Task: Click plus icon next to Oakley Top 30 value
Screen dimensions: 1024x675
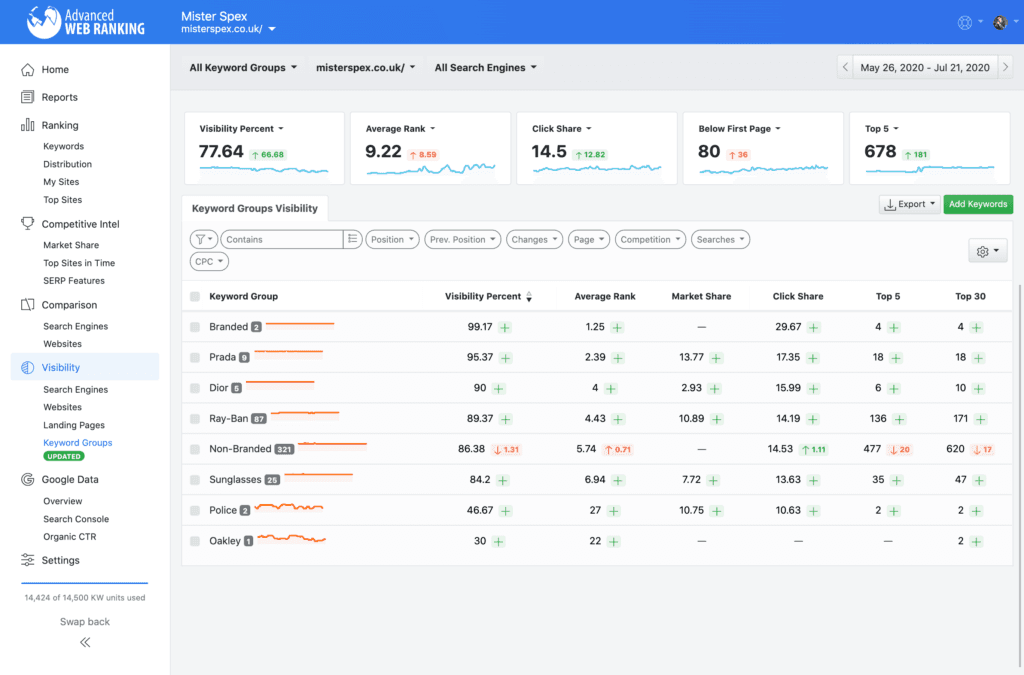Action: point(976,542)
